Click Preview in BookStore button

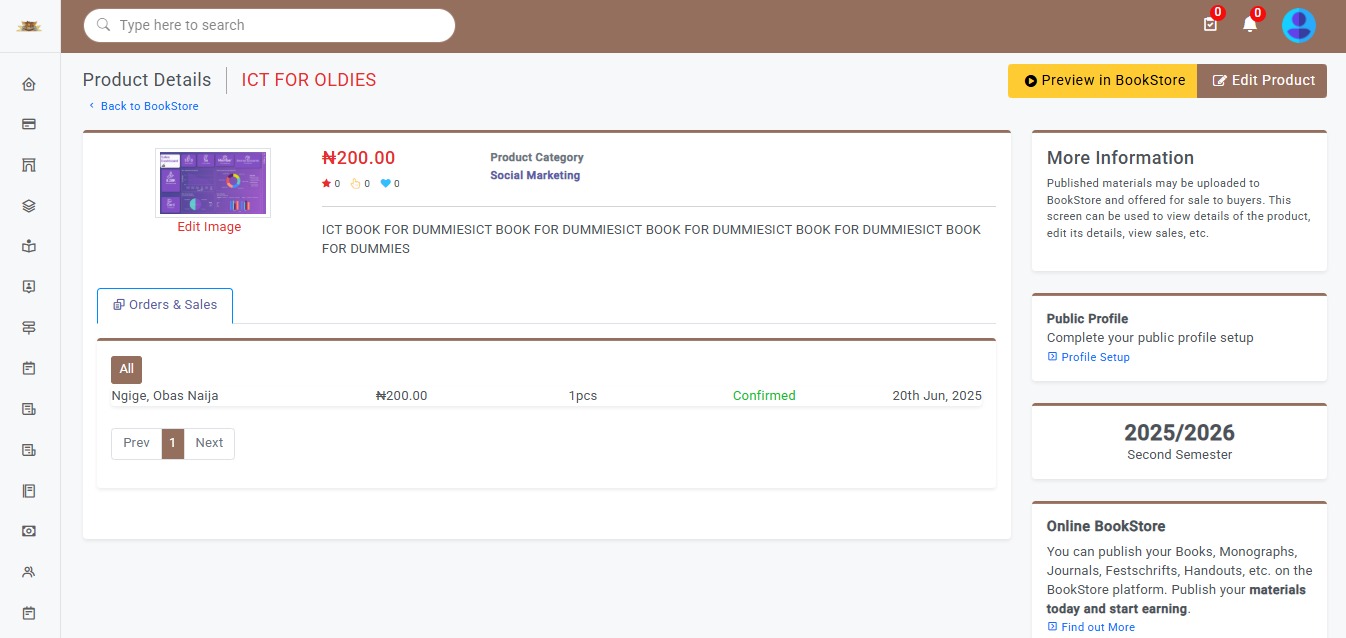pyautogui.click(x=1102, y=81)
